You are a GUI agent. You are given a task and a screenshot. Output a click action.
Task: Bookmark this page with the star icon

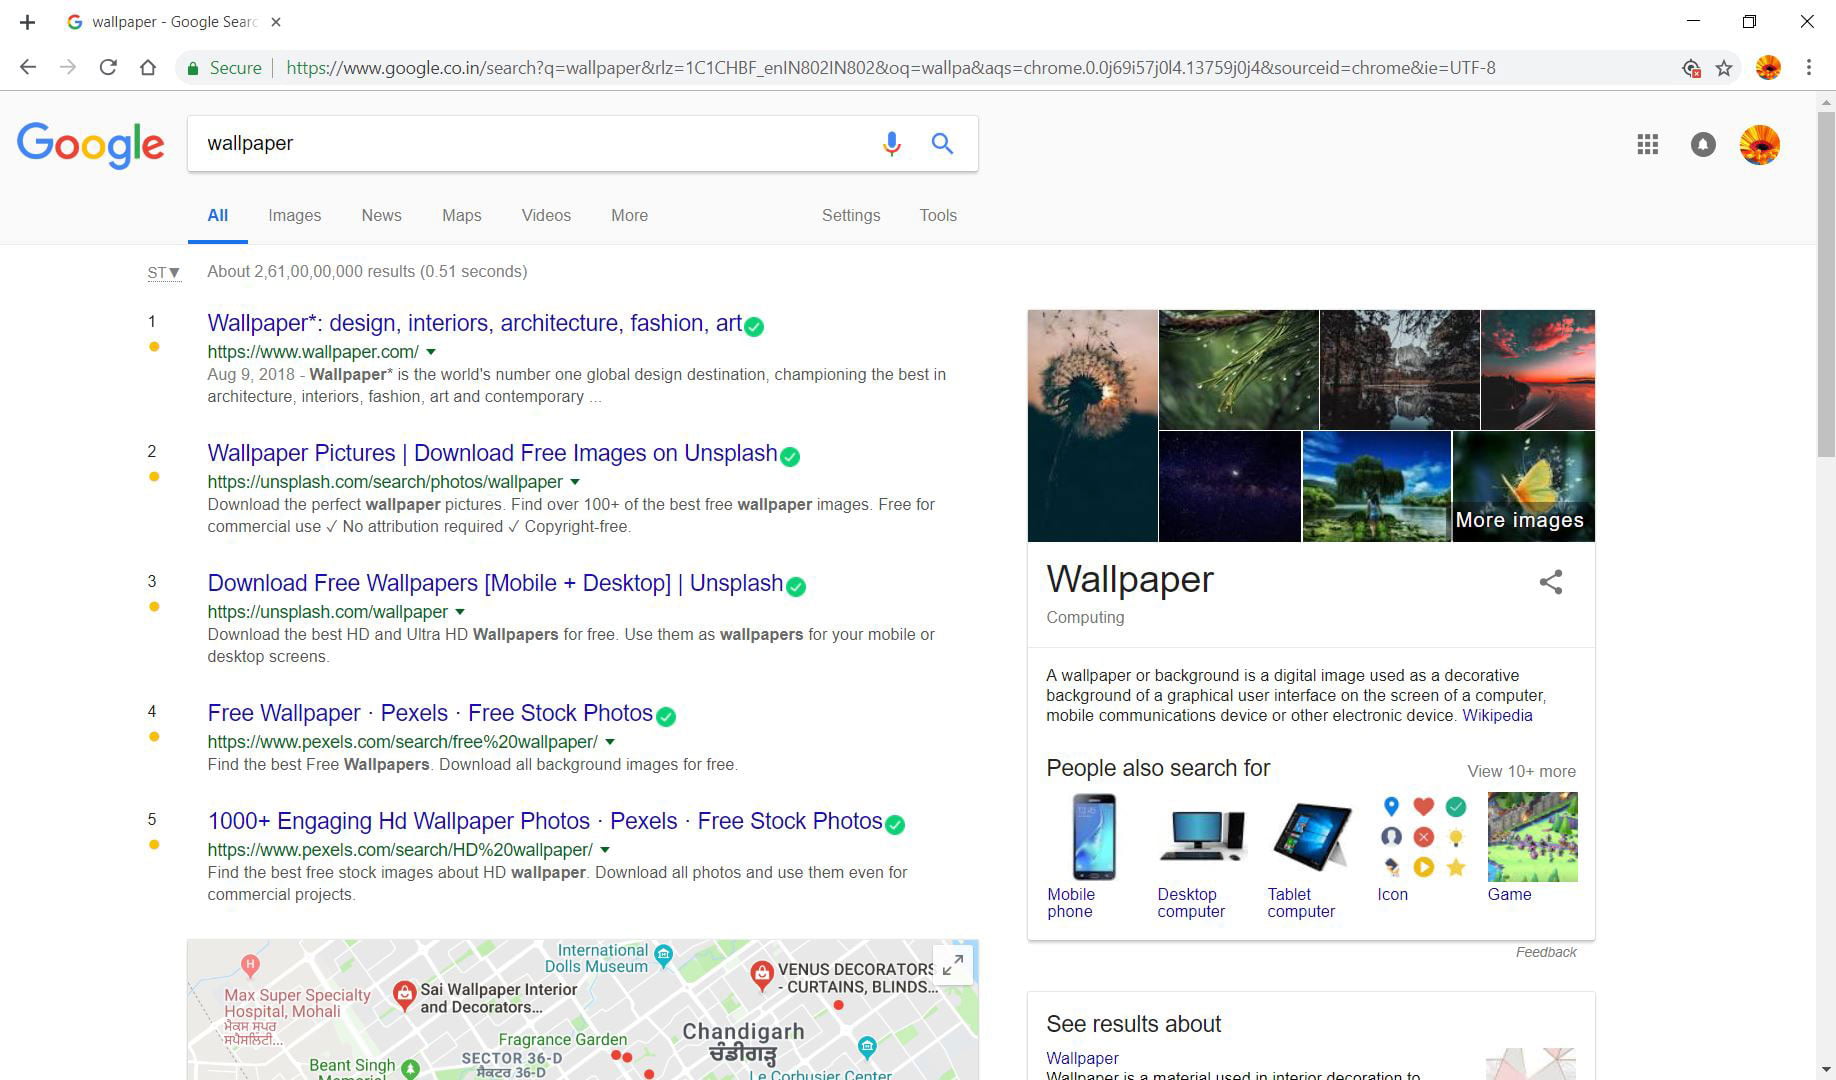1724,68
